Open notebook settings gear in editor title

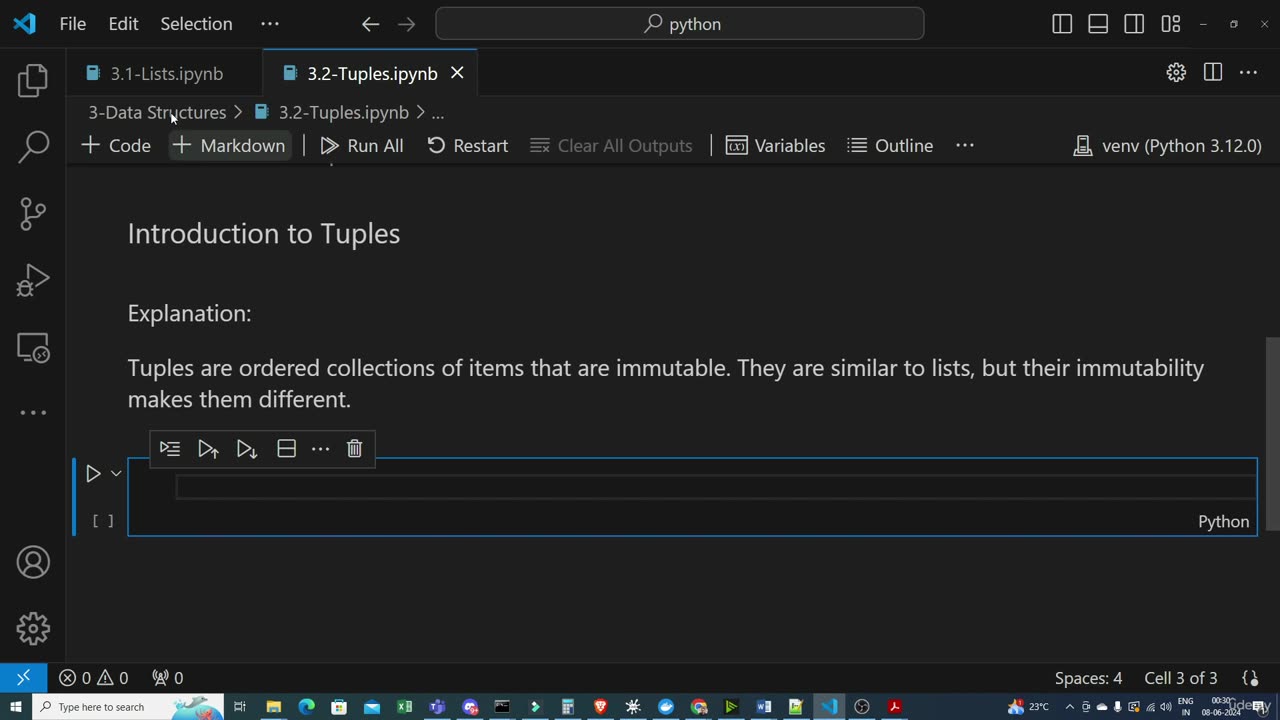(1176, 72)
